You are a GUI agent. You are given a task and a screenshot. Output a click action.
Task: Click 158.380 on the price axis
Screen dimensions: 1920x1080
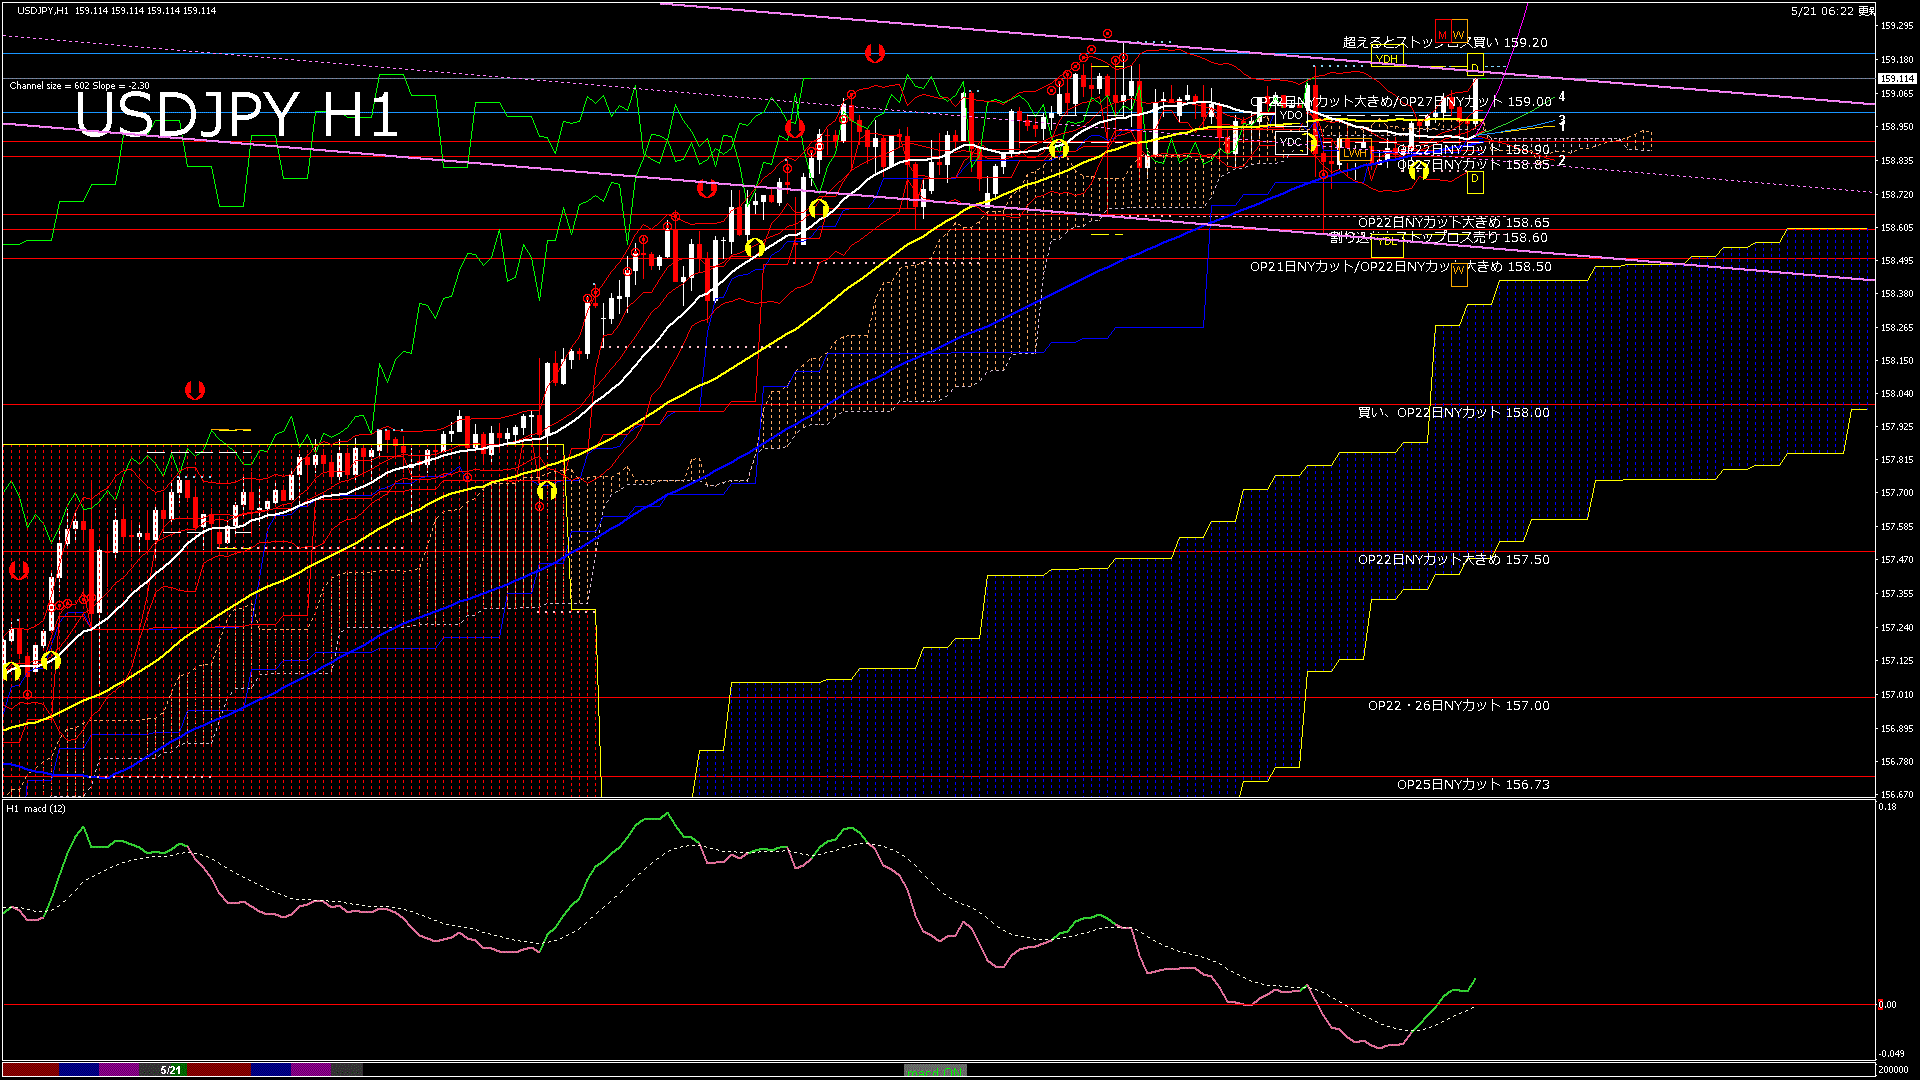(x=1897, y=294)
